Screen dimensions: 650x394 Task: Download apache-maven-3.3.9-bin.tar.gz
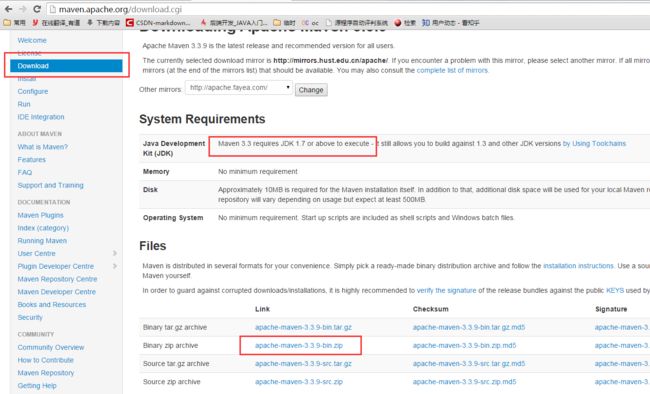click(303, 327)
